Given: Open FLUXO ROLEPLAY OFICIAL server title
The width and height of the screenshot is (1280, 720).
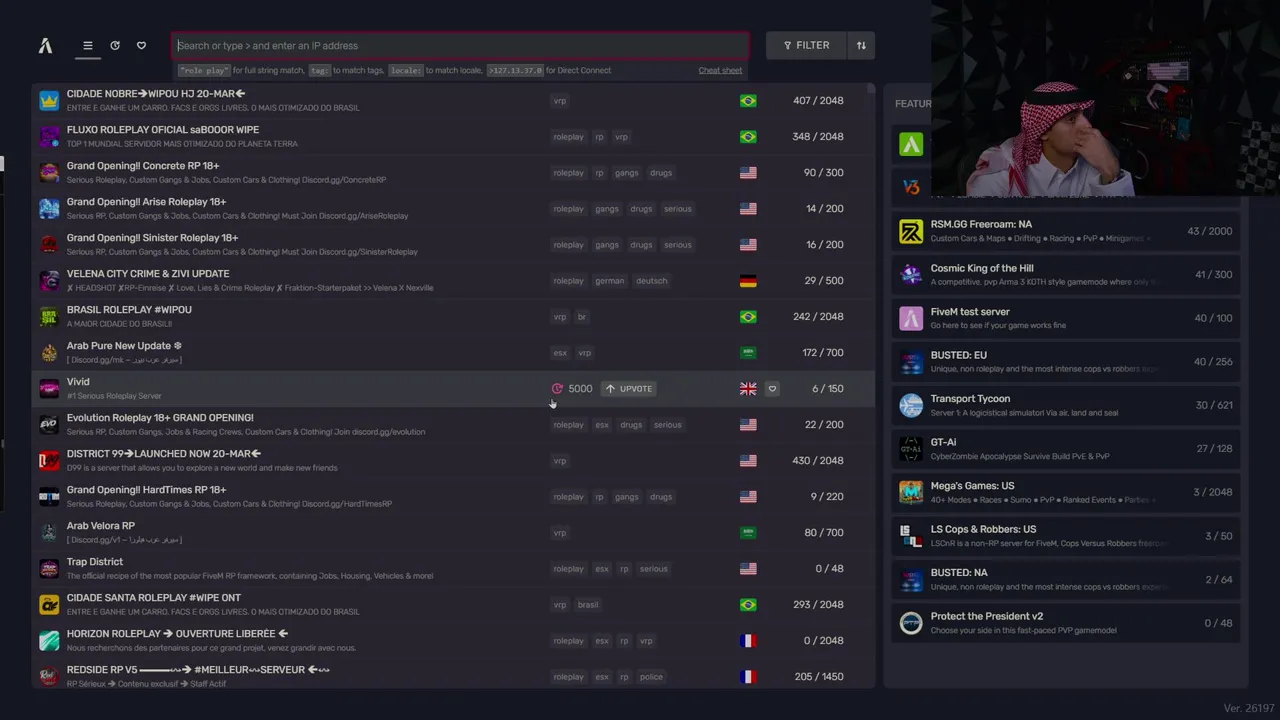Looking at the screenshot, I should point(163,130).
